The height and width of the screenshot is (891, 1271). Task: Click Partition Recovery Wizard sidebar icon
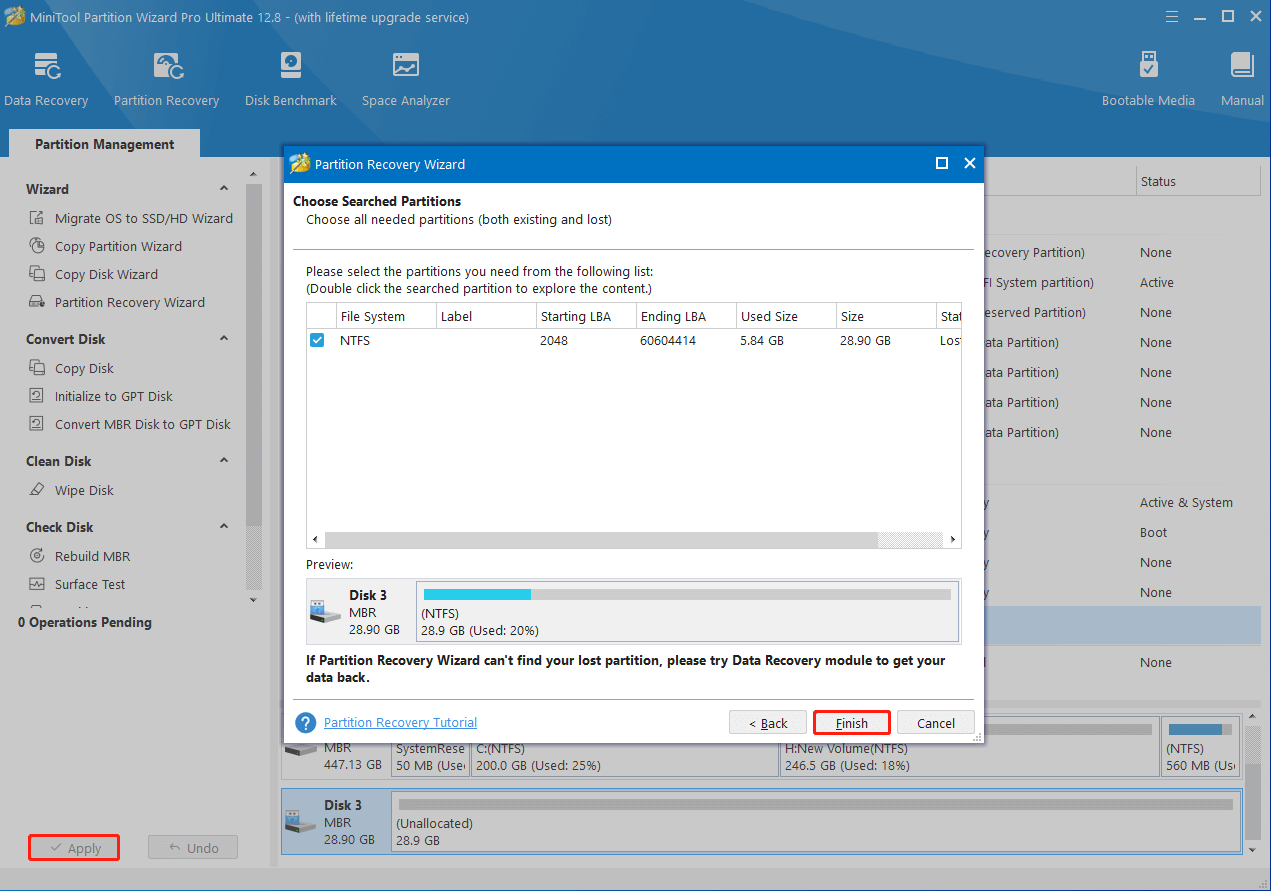pos(37,302)
